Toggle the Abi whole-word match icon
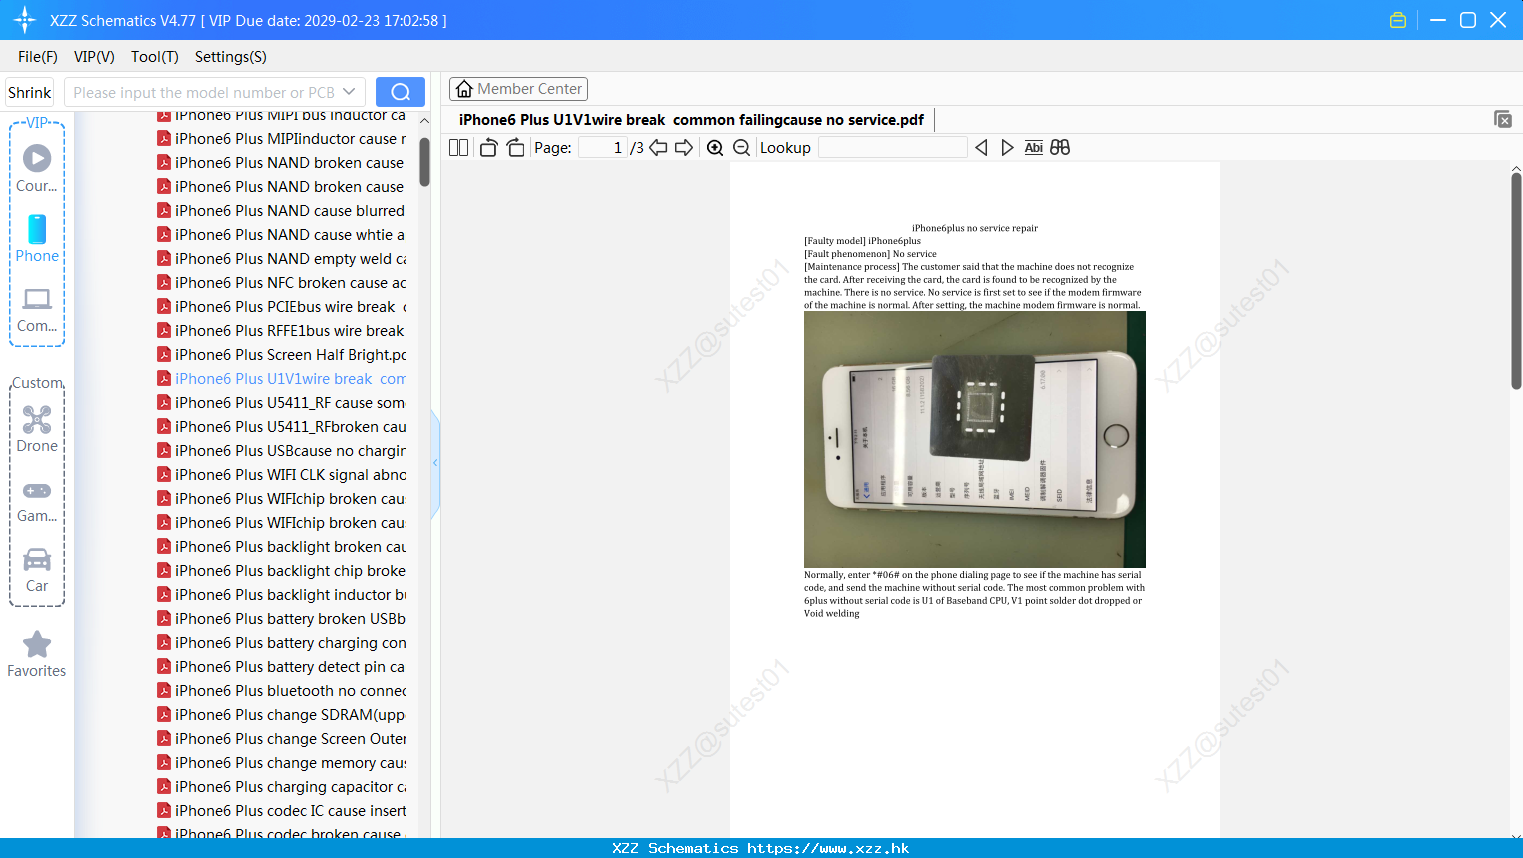 1034,148
